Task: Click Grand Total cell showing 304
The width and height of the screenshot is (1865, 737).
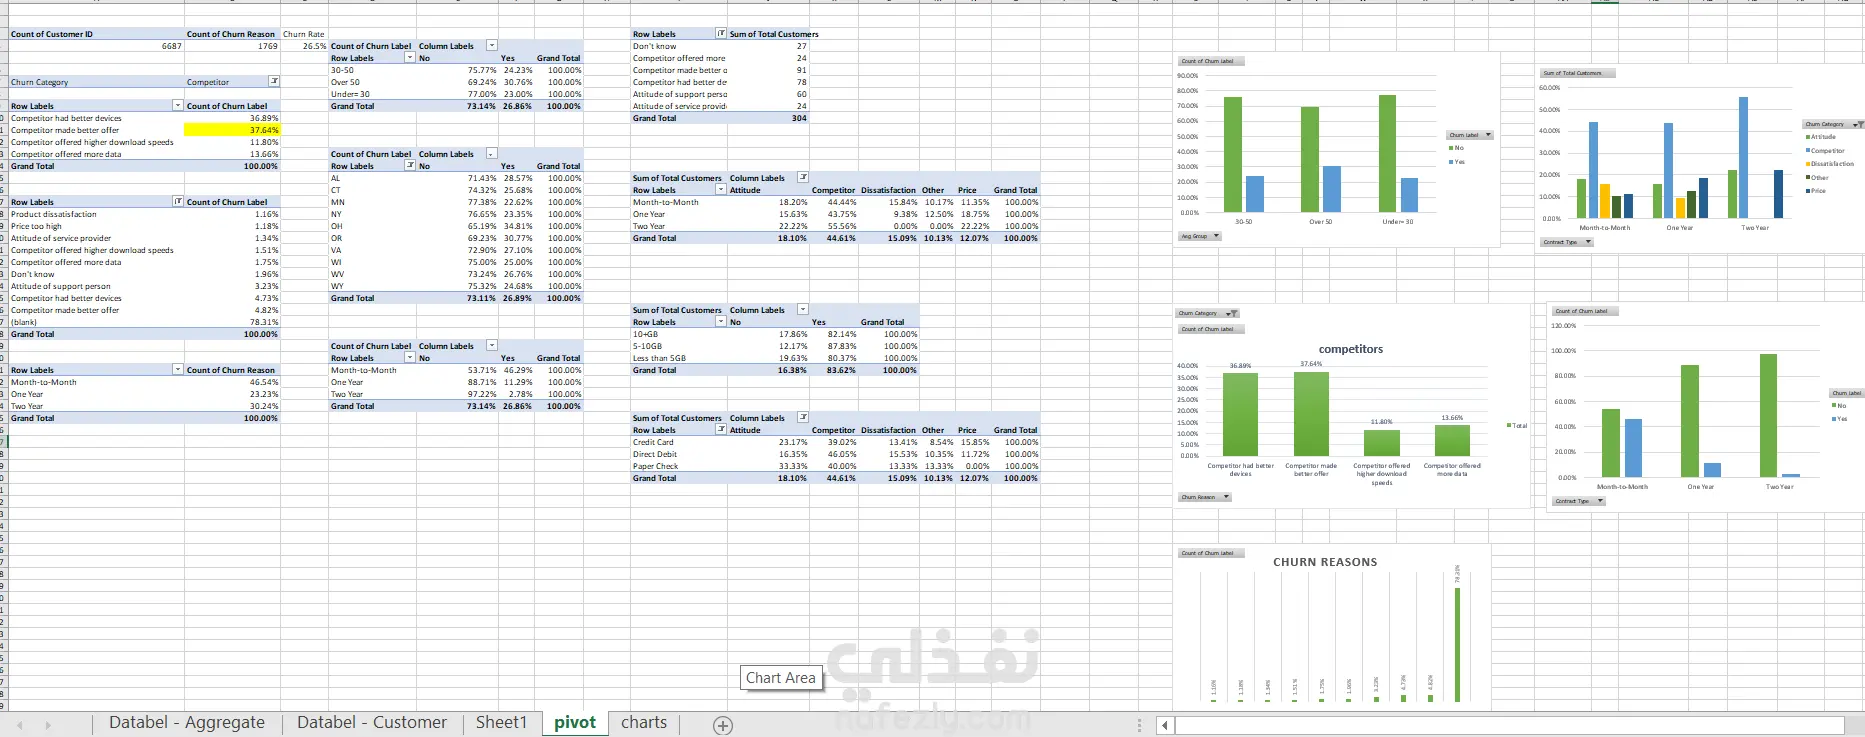Action: click(768, 118)
